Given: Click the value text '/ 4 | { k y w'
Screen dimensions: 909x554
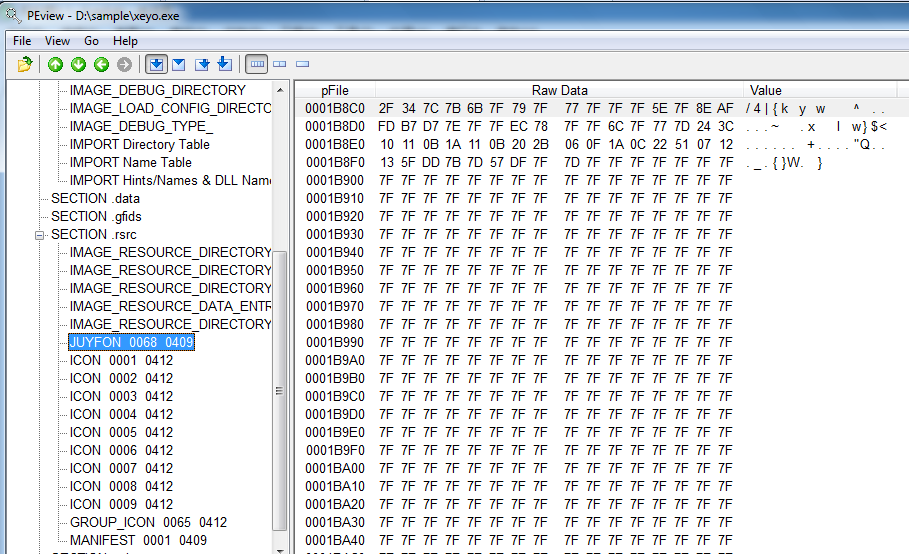Looking at the screenshot, I should (x=786, y=108).
